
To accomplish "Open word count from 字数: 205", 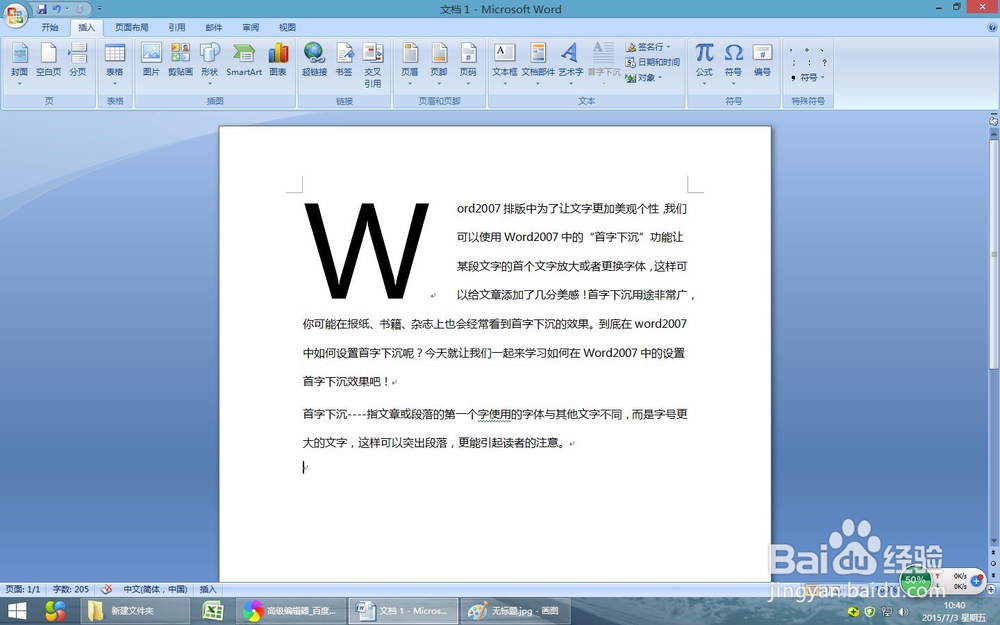I will point(71,589).
